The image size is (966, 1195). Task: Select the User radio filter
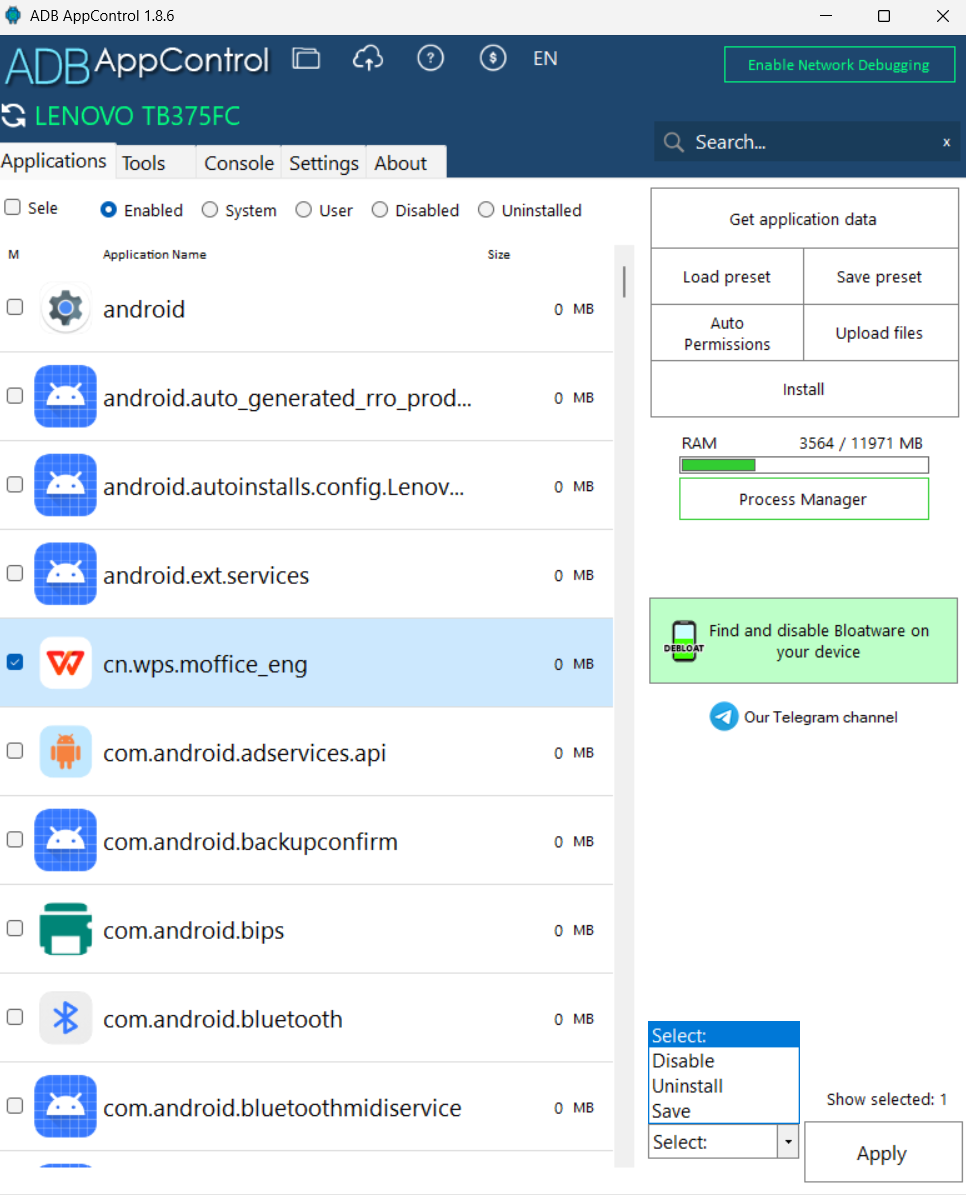[x=303, y=210]
